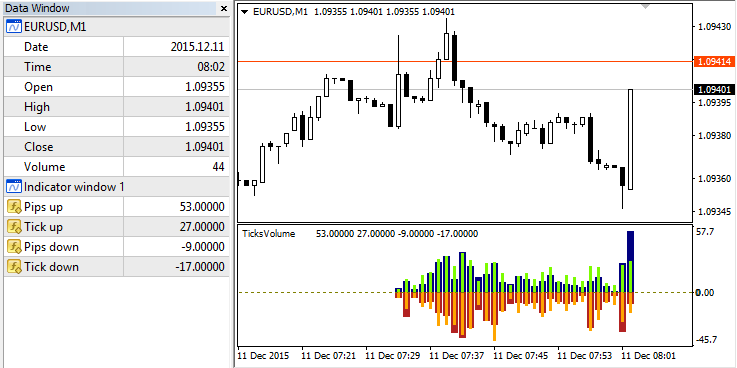737x368 pixels.
Task: Click the Pips up indicator icon
Action: click(x=14, y=207)
